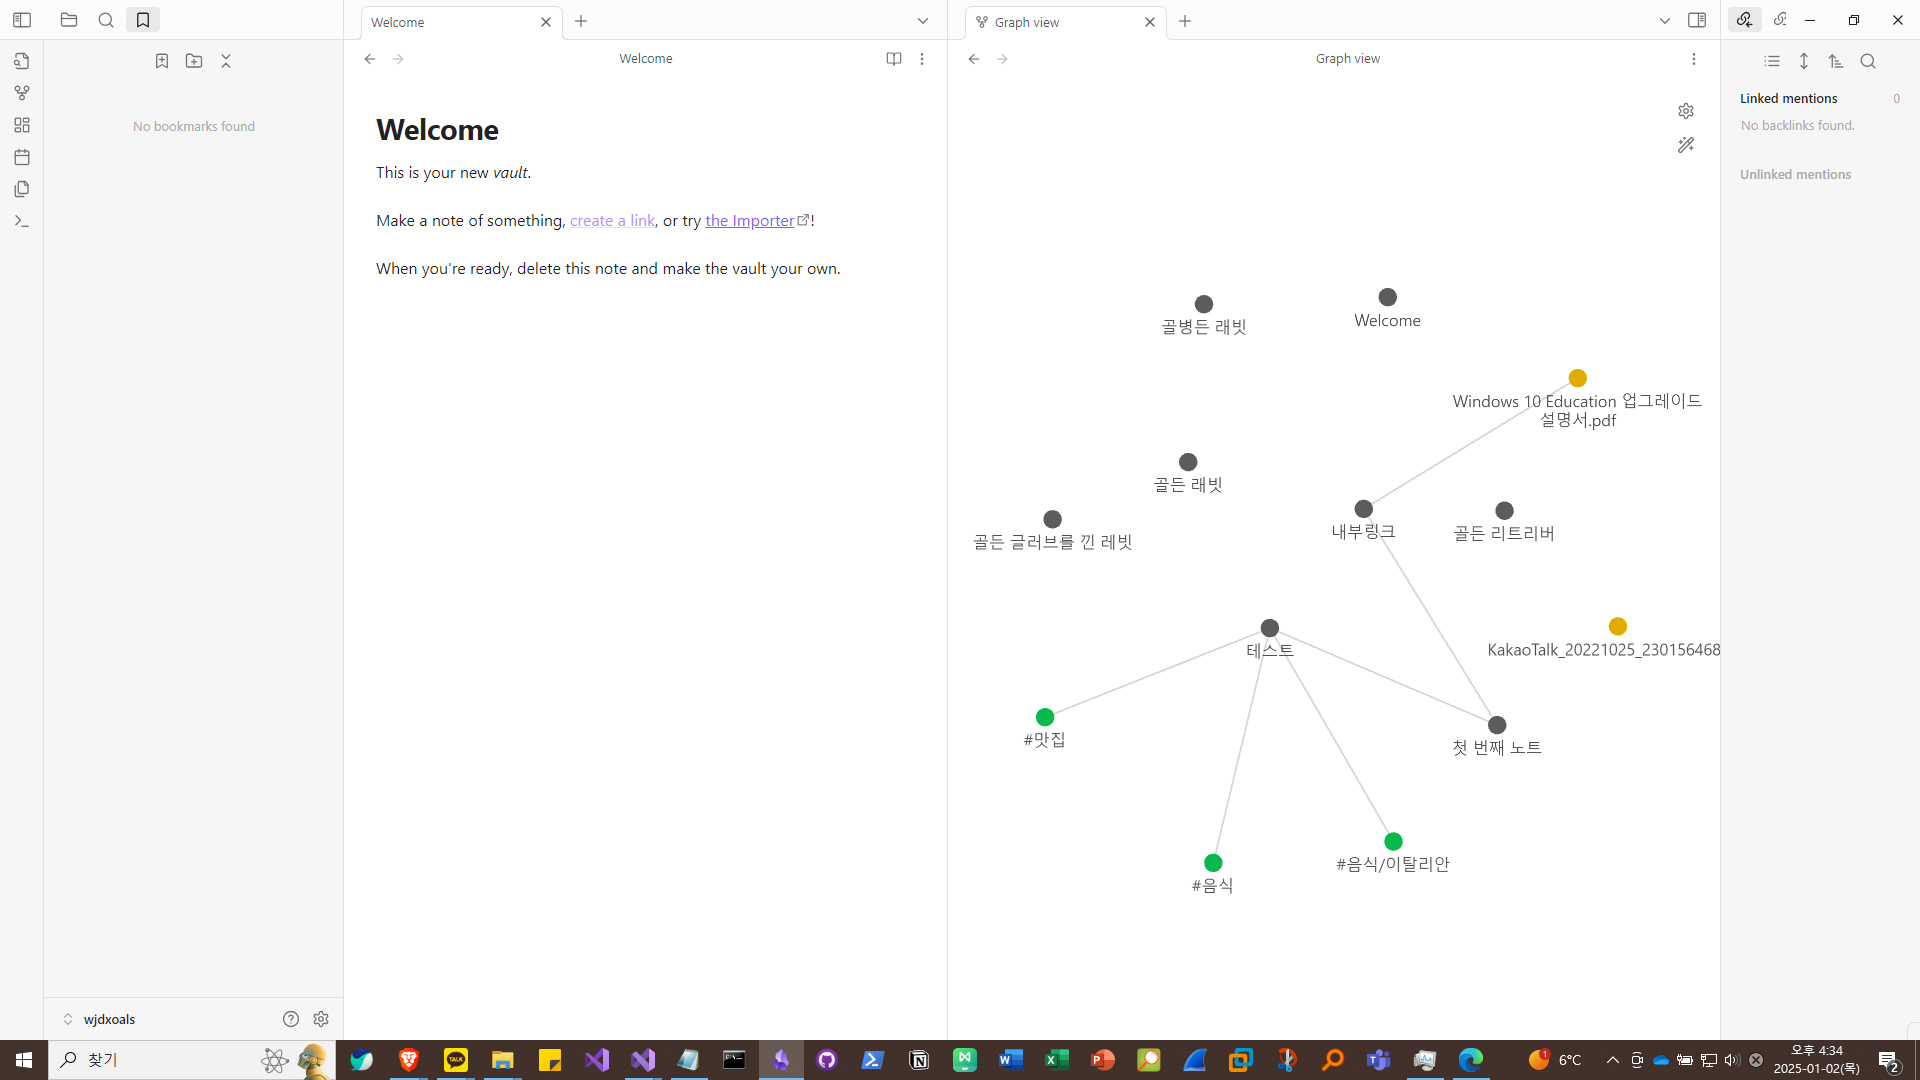Bookmark the active tab icon

tap(162, 61)
